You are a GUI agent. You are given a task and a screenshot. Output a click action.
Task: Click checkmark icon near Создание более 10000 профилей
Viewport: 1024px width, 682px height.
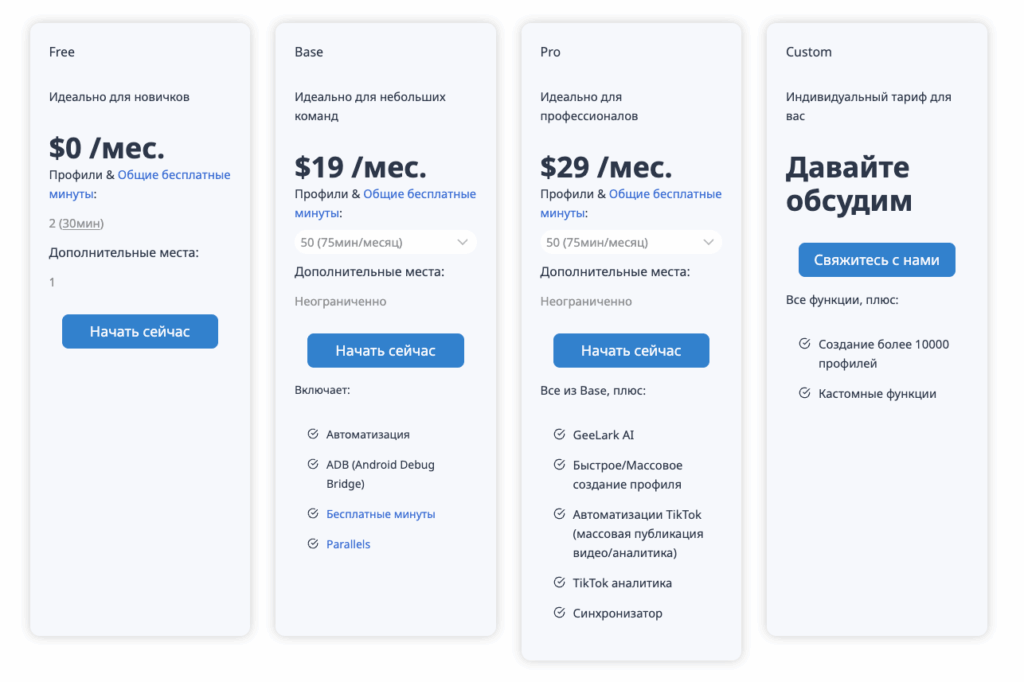[x=803, y=344]
